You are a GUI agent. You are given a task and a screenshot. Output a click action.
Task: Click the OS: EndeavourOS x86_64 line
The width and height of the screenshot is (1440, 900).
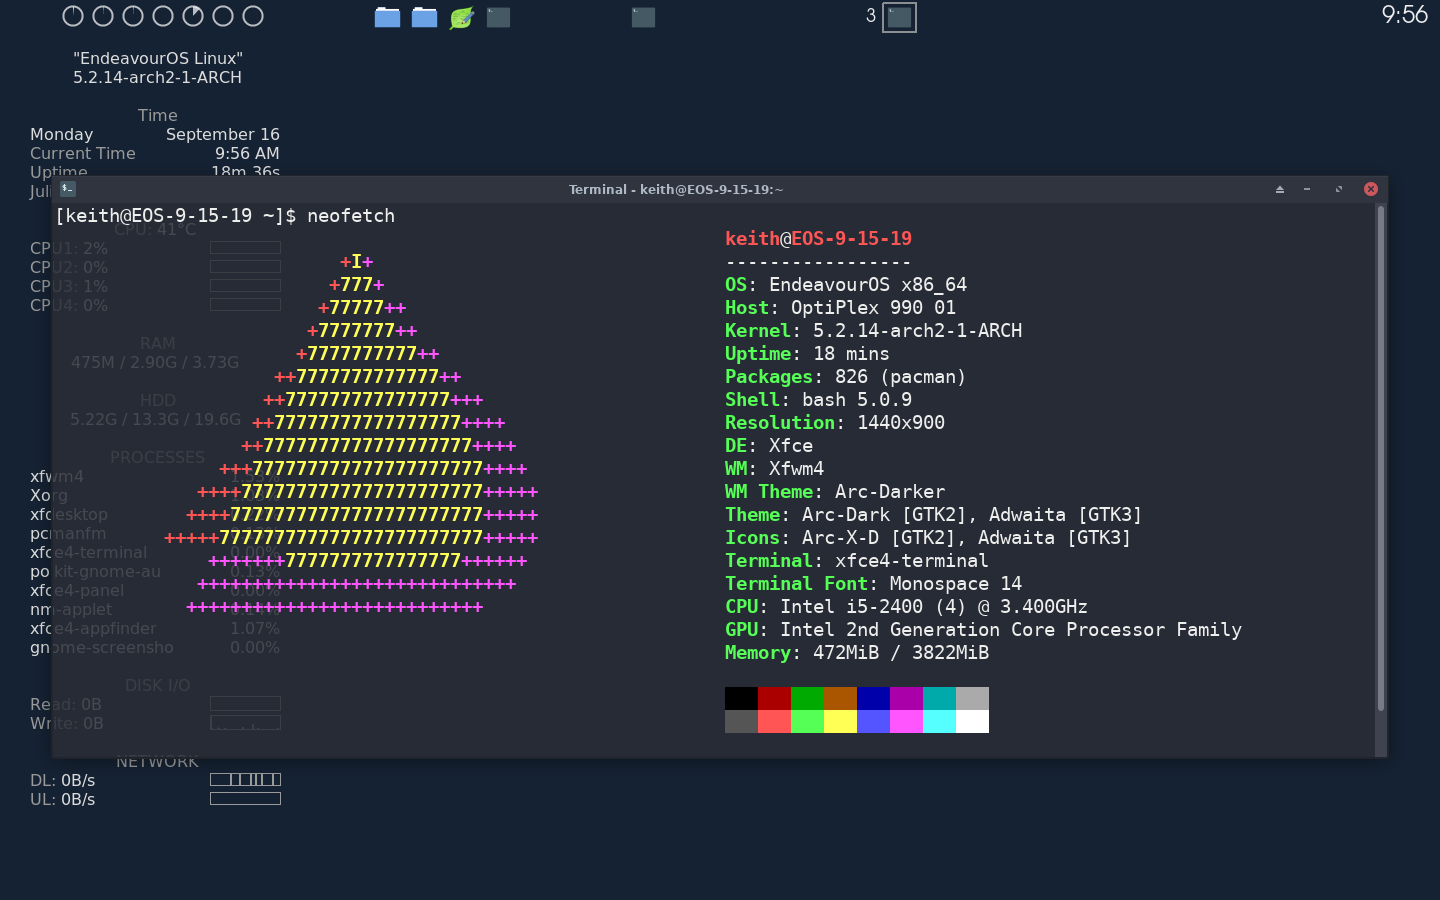(x=846, y=285)
